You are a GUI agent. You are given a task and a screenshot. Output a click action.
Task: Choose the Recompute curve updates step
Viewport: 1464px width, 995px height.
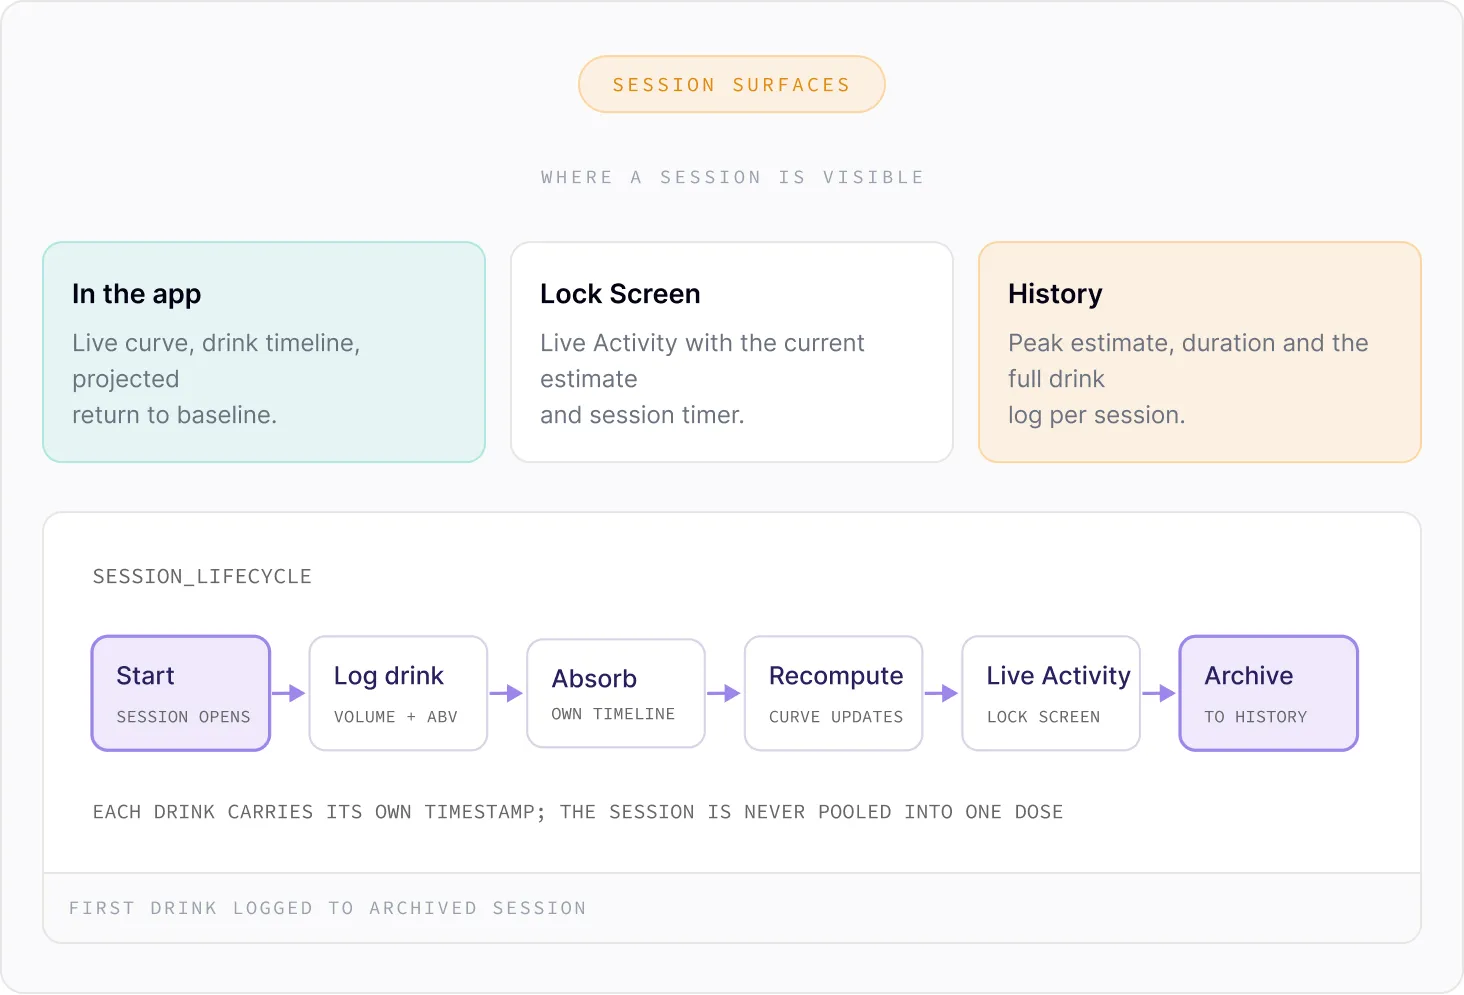pyautogui.click(x=834, y=693)
